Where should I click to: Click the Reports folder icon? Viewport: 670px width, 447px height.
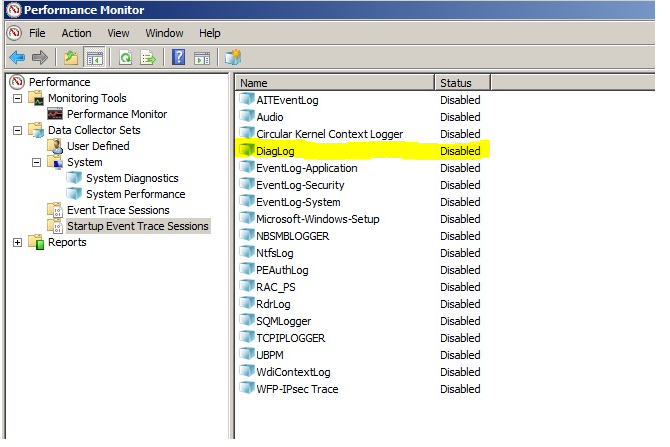tap(36, 242)
